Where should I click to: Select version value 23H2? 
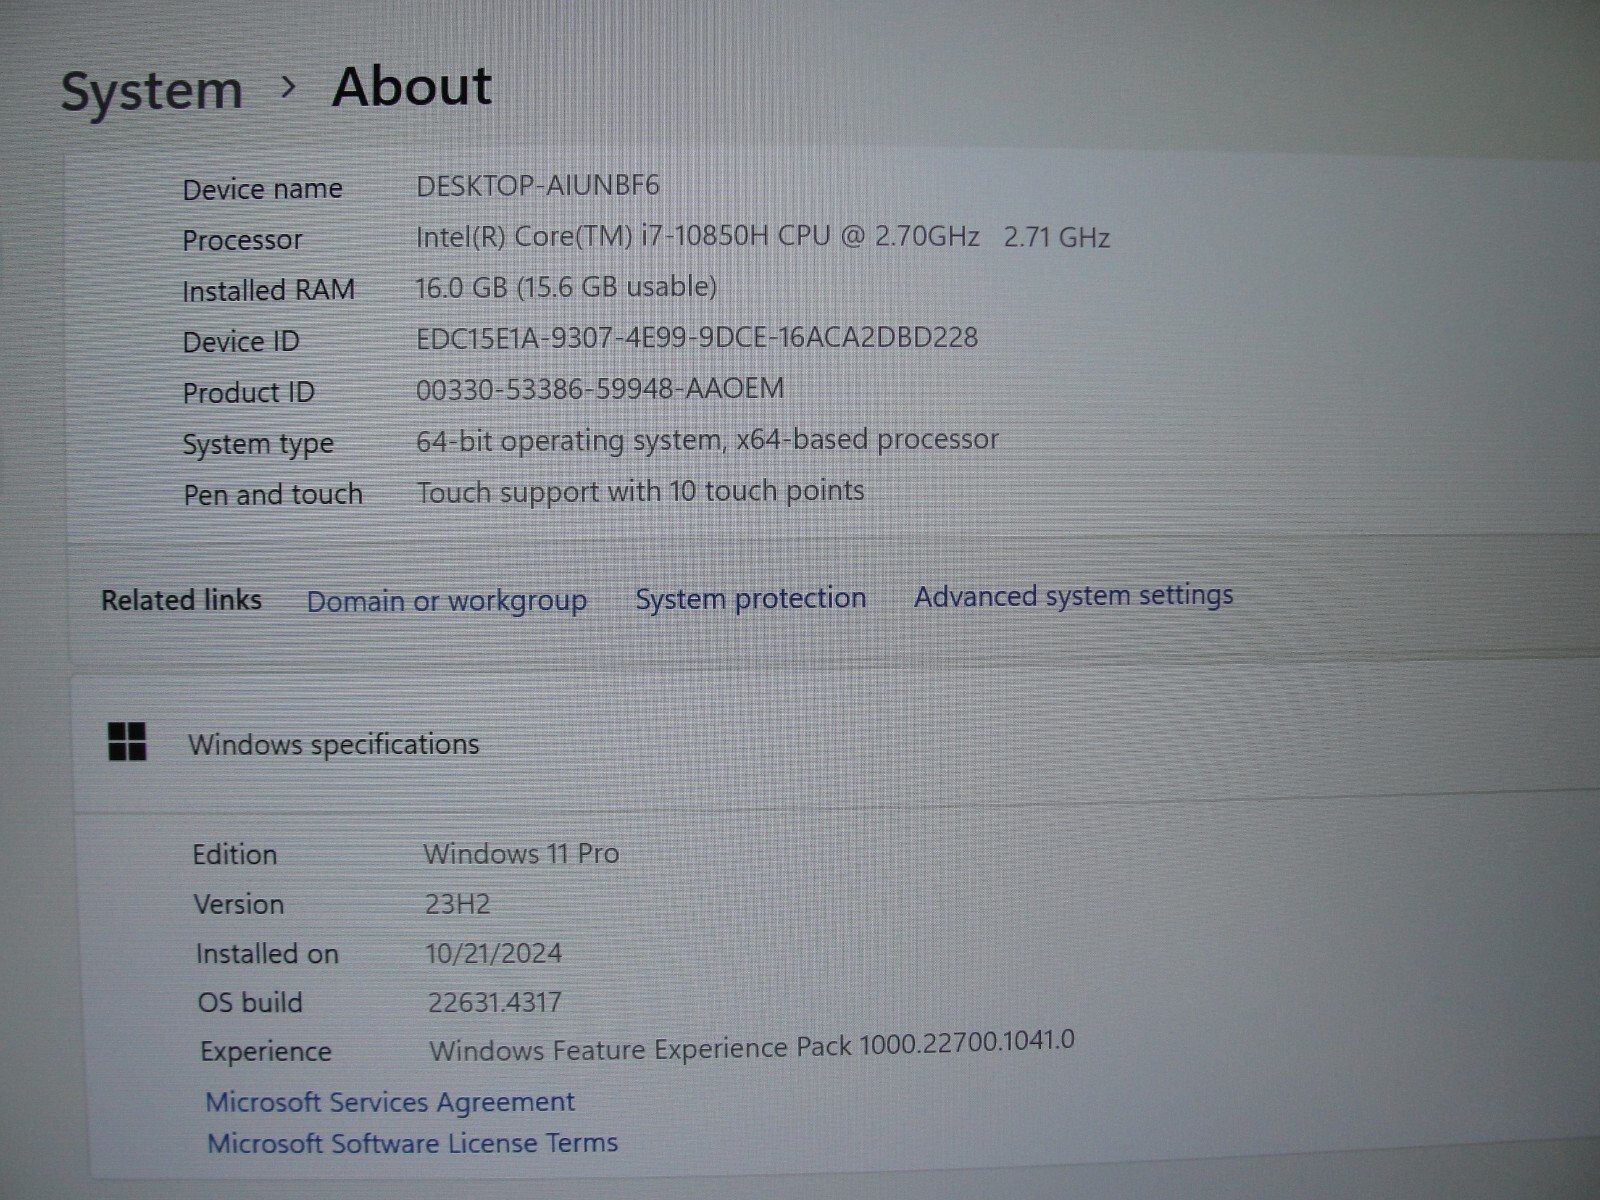pyautogui.click(x=458, y=904)
